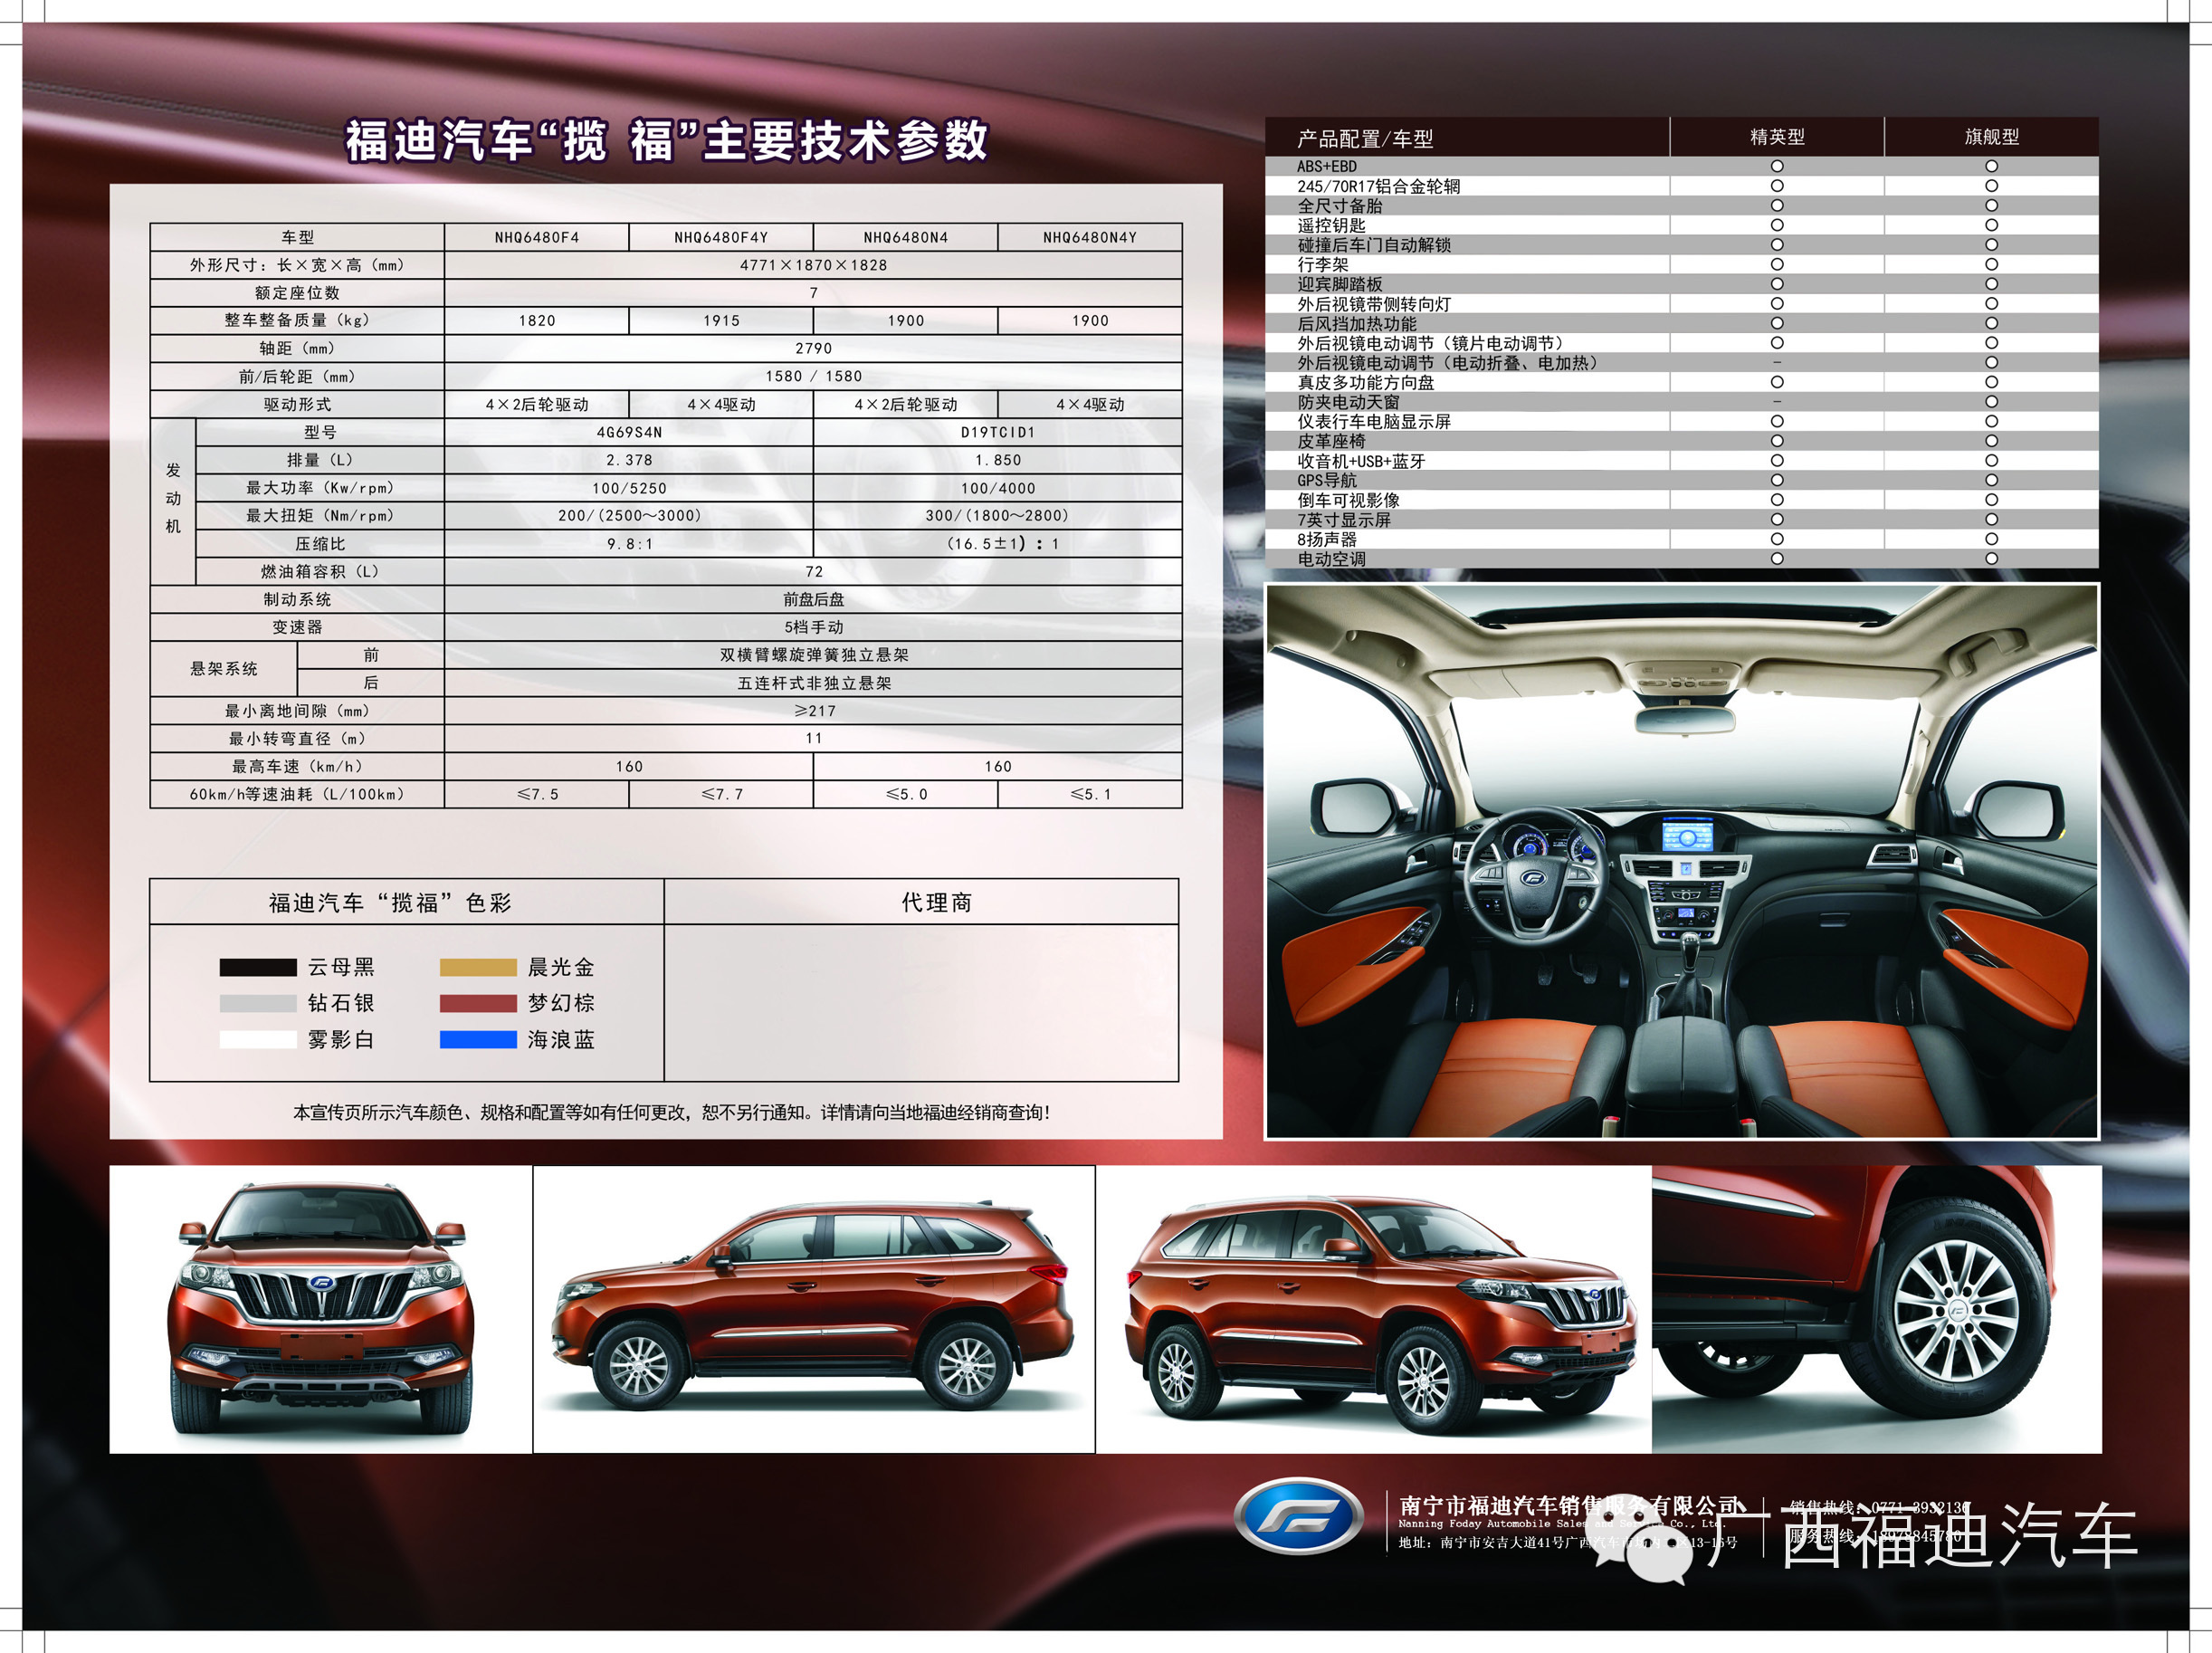This screenshot has width=2212, height=1653.
Task: Select the 梦幻棕 brown color swatch
Action: 478,1003
